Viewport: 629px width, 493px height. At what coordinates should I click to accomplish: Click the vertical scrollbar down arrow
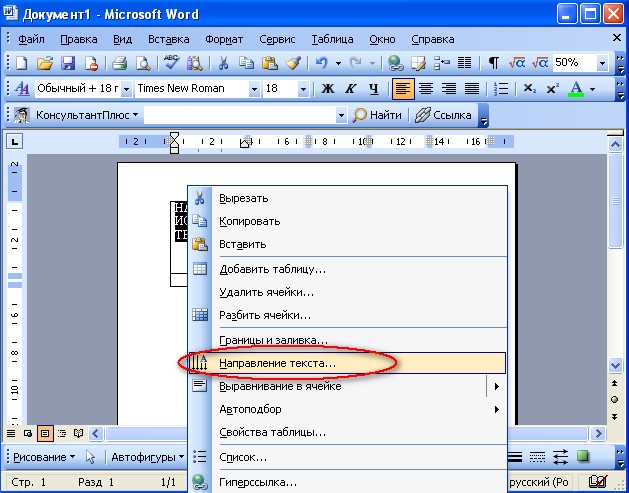[615, 365]
